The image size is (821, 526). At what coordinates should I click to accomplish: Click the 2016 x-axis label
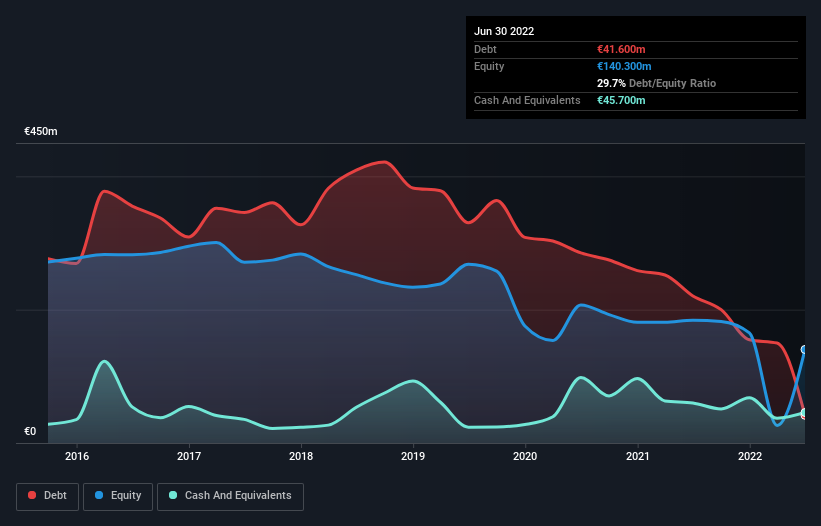pyautogui.click(x=77, y=456)
